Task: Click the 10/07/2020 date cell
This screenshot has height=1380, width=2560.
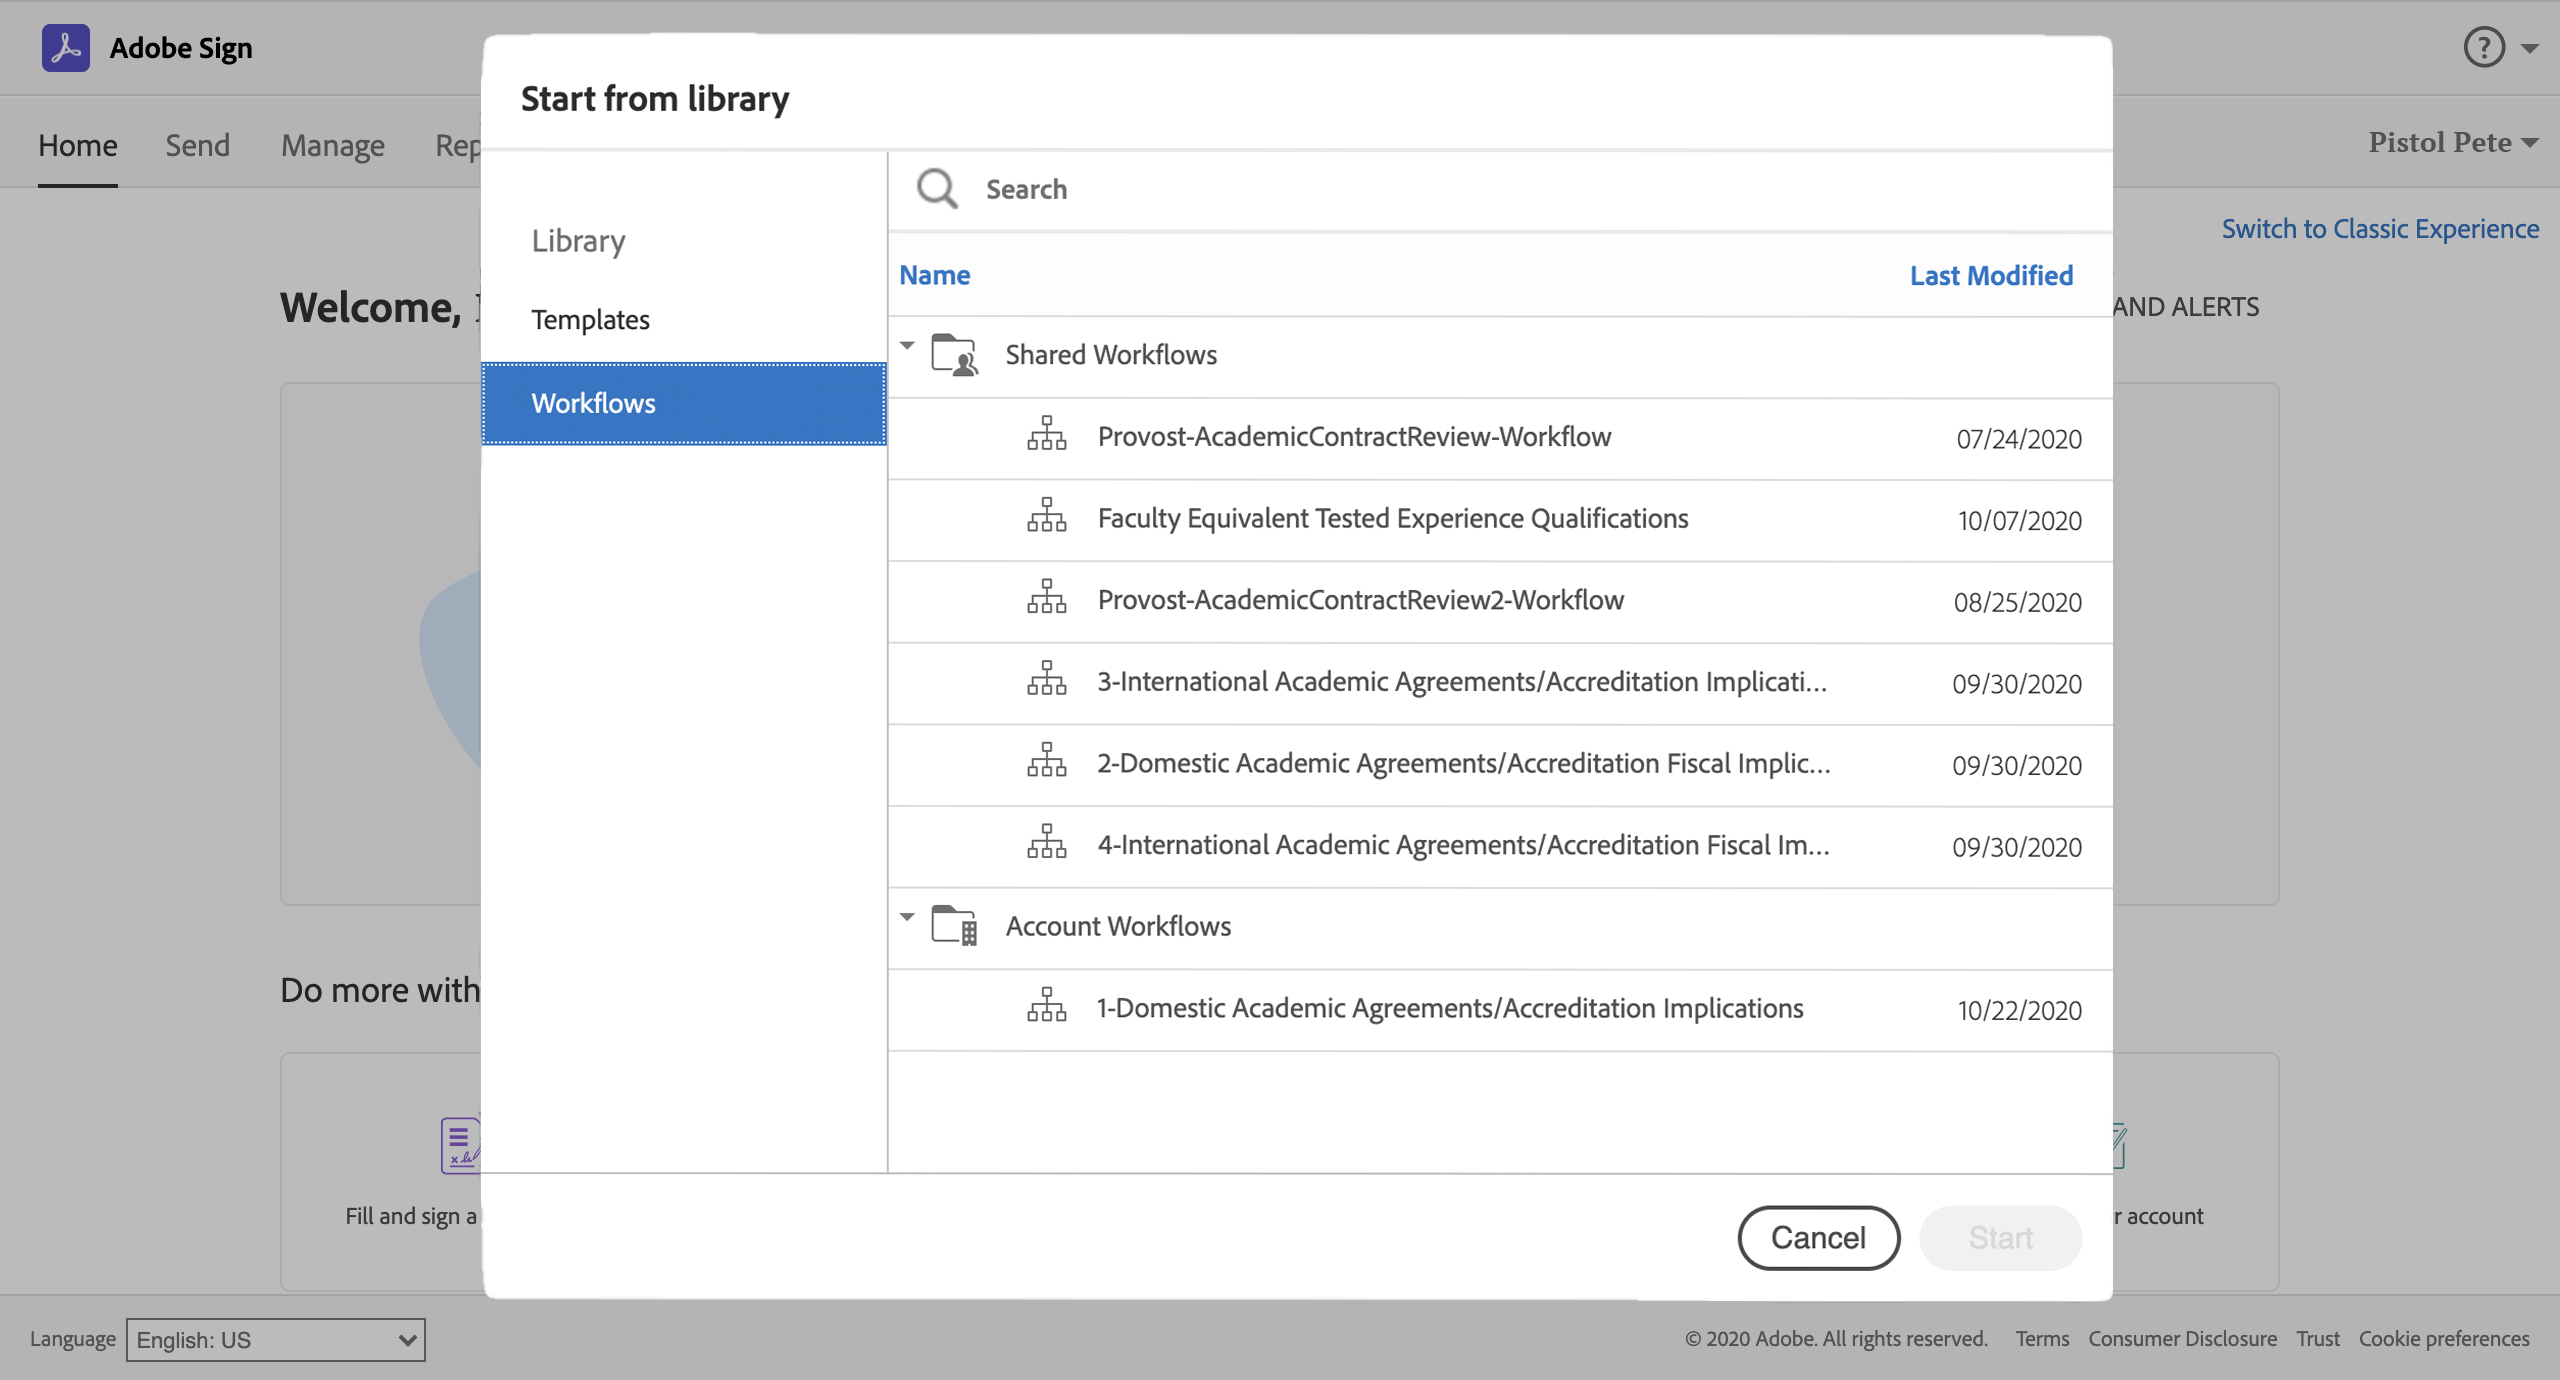Action: tap(2019, 521)
